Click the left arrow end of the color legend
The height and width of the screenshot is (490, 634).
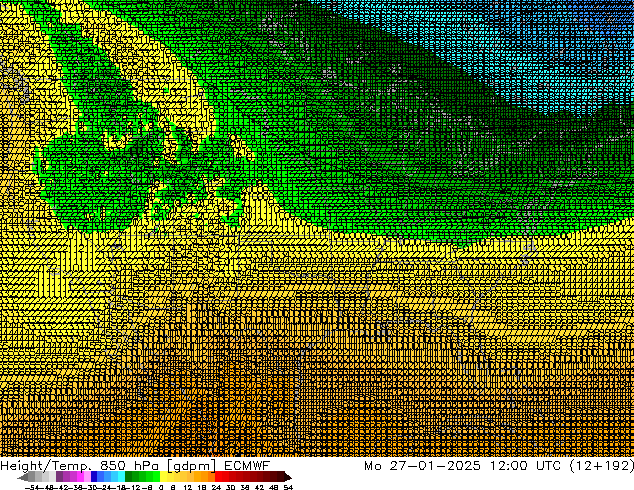click(x=22, y=477)
